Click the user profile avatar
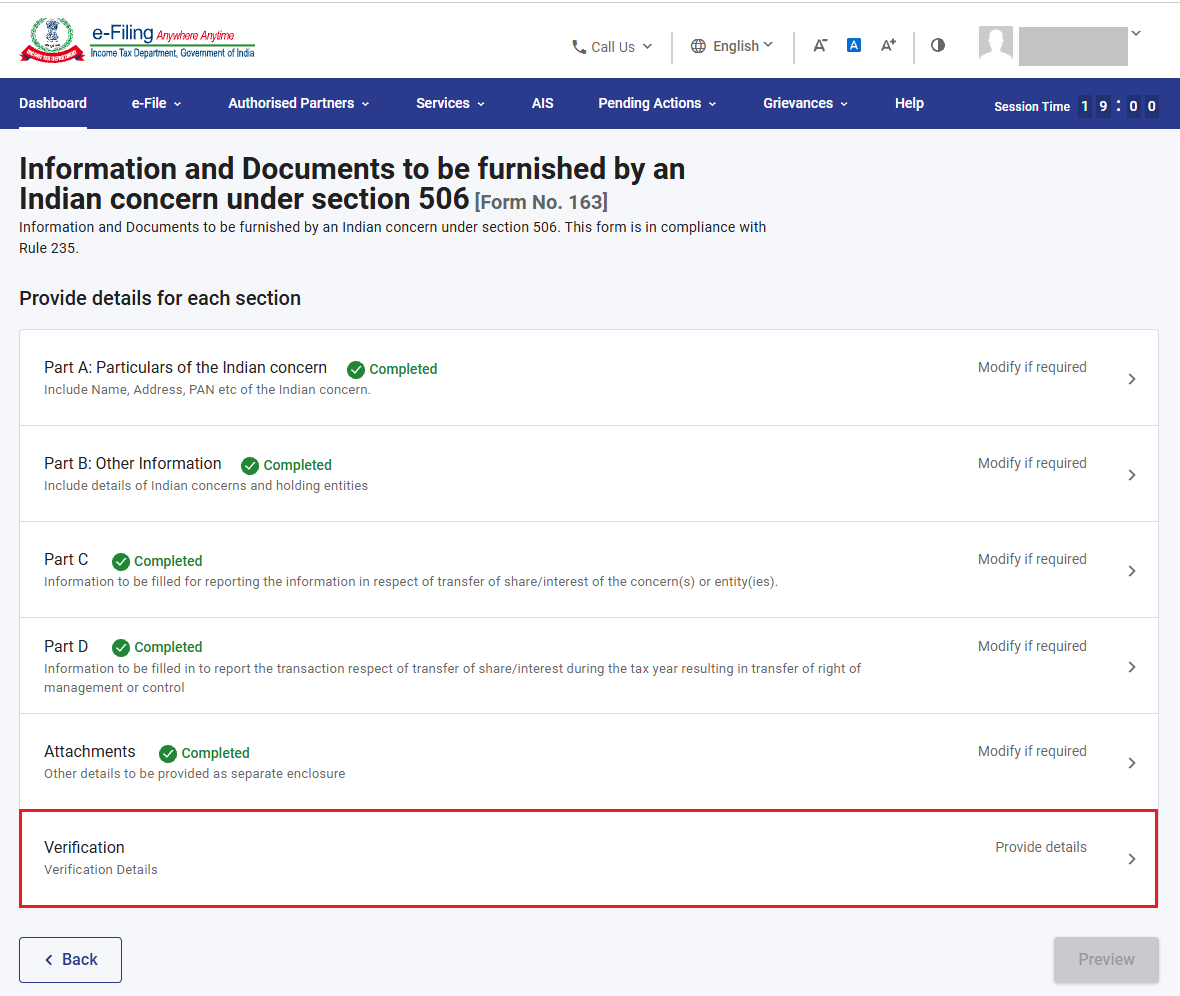Viewport: 1180px width, 996px height. pos(996,43)
